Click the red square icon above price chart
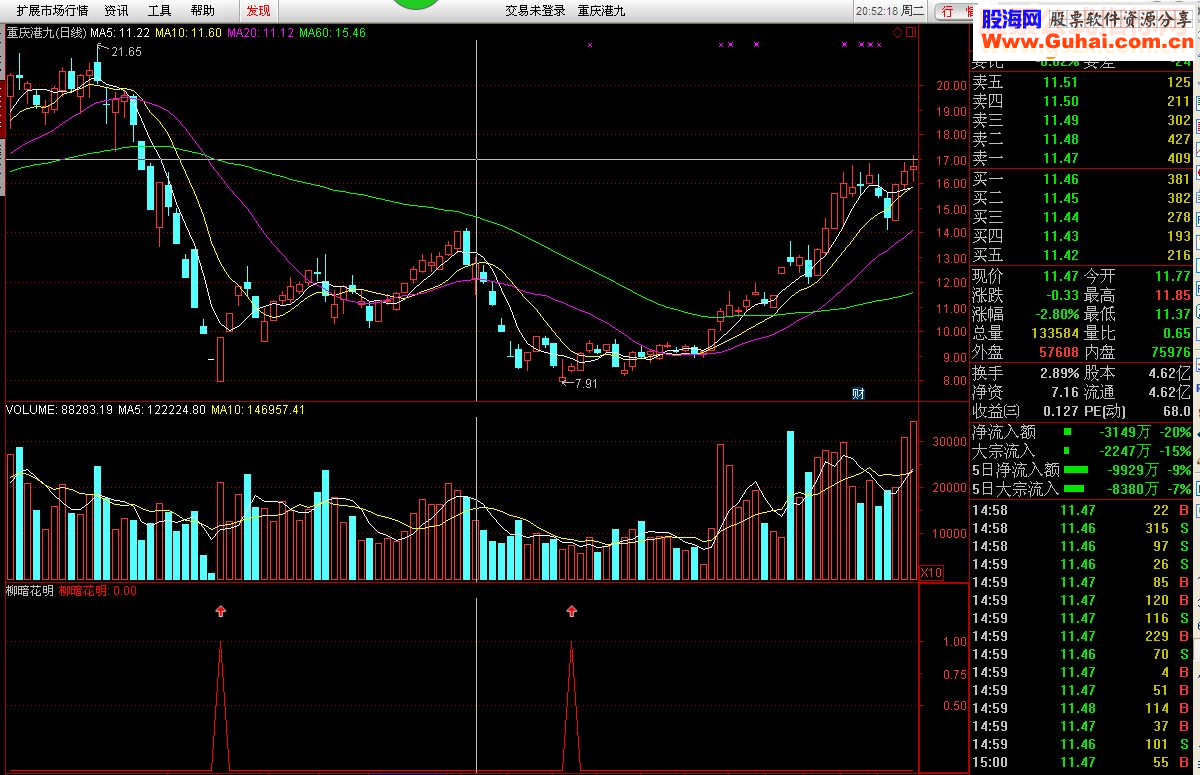 tap(909, 33)
